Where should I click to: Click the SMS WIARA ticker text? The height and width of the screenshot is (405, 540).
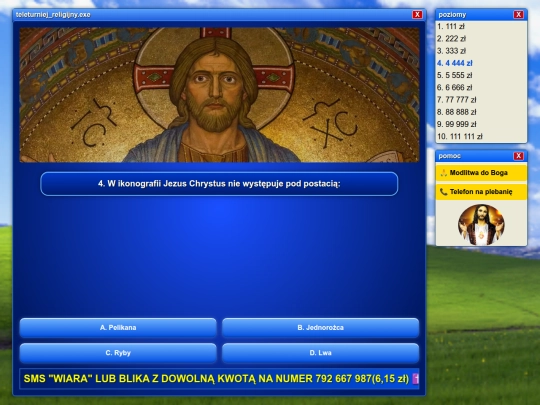(x=216, y=378)
